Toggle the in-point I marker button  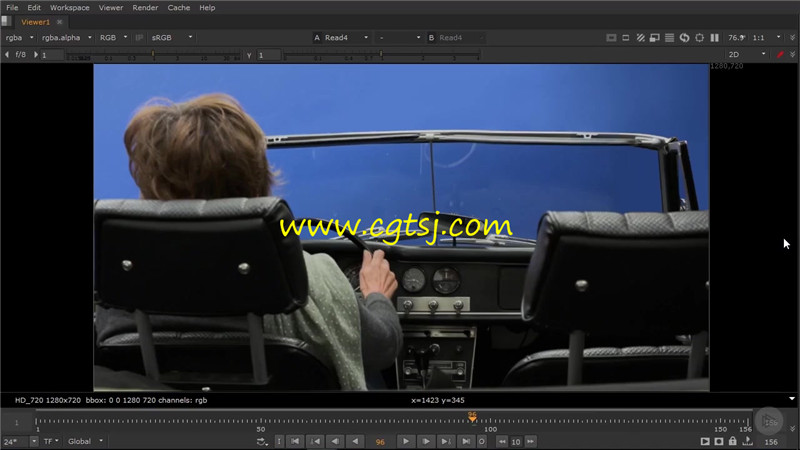279,442
